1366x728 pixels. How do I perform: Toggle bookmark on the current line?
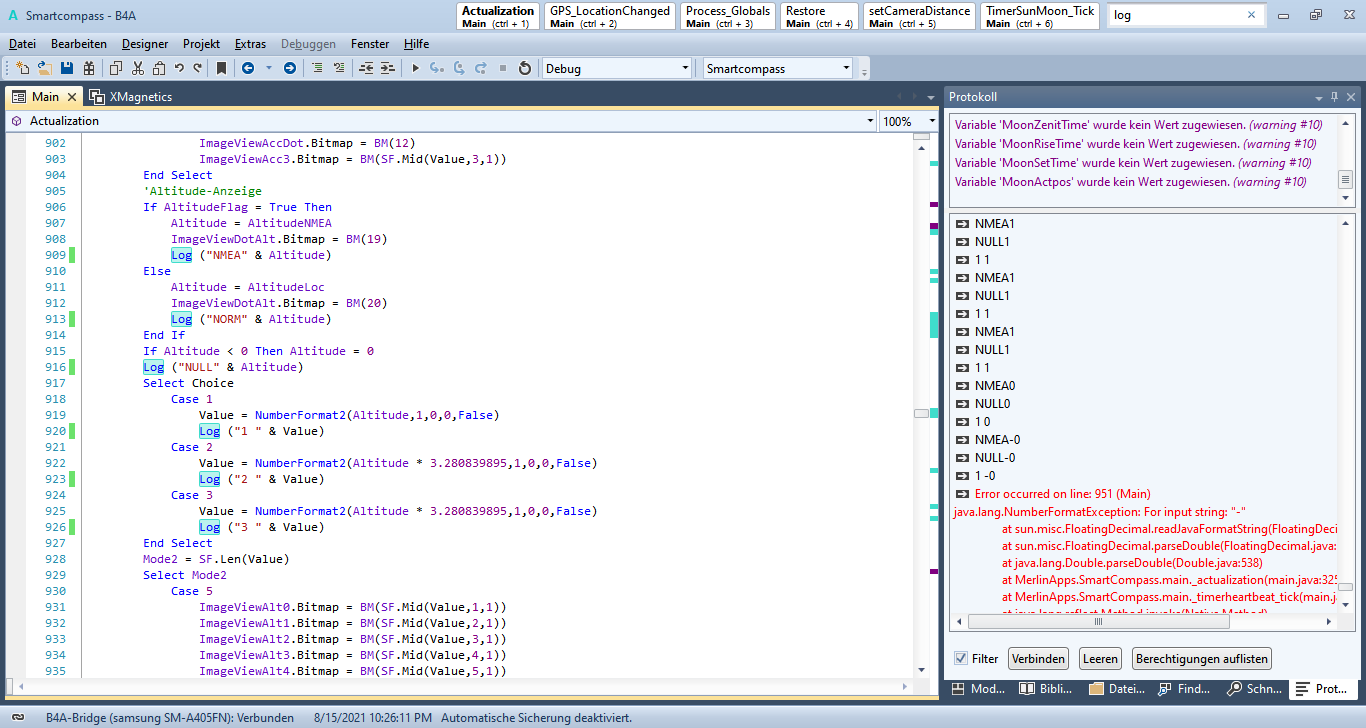coord(221,68)
